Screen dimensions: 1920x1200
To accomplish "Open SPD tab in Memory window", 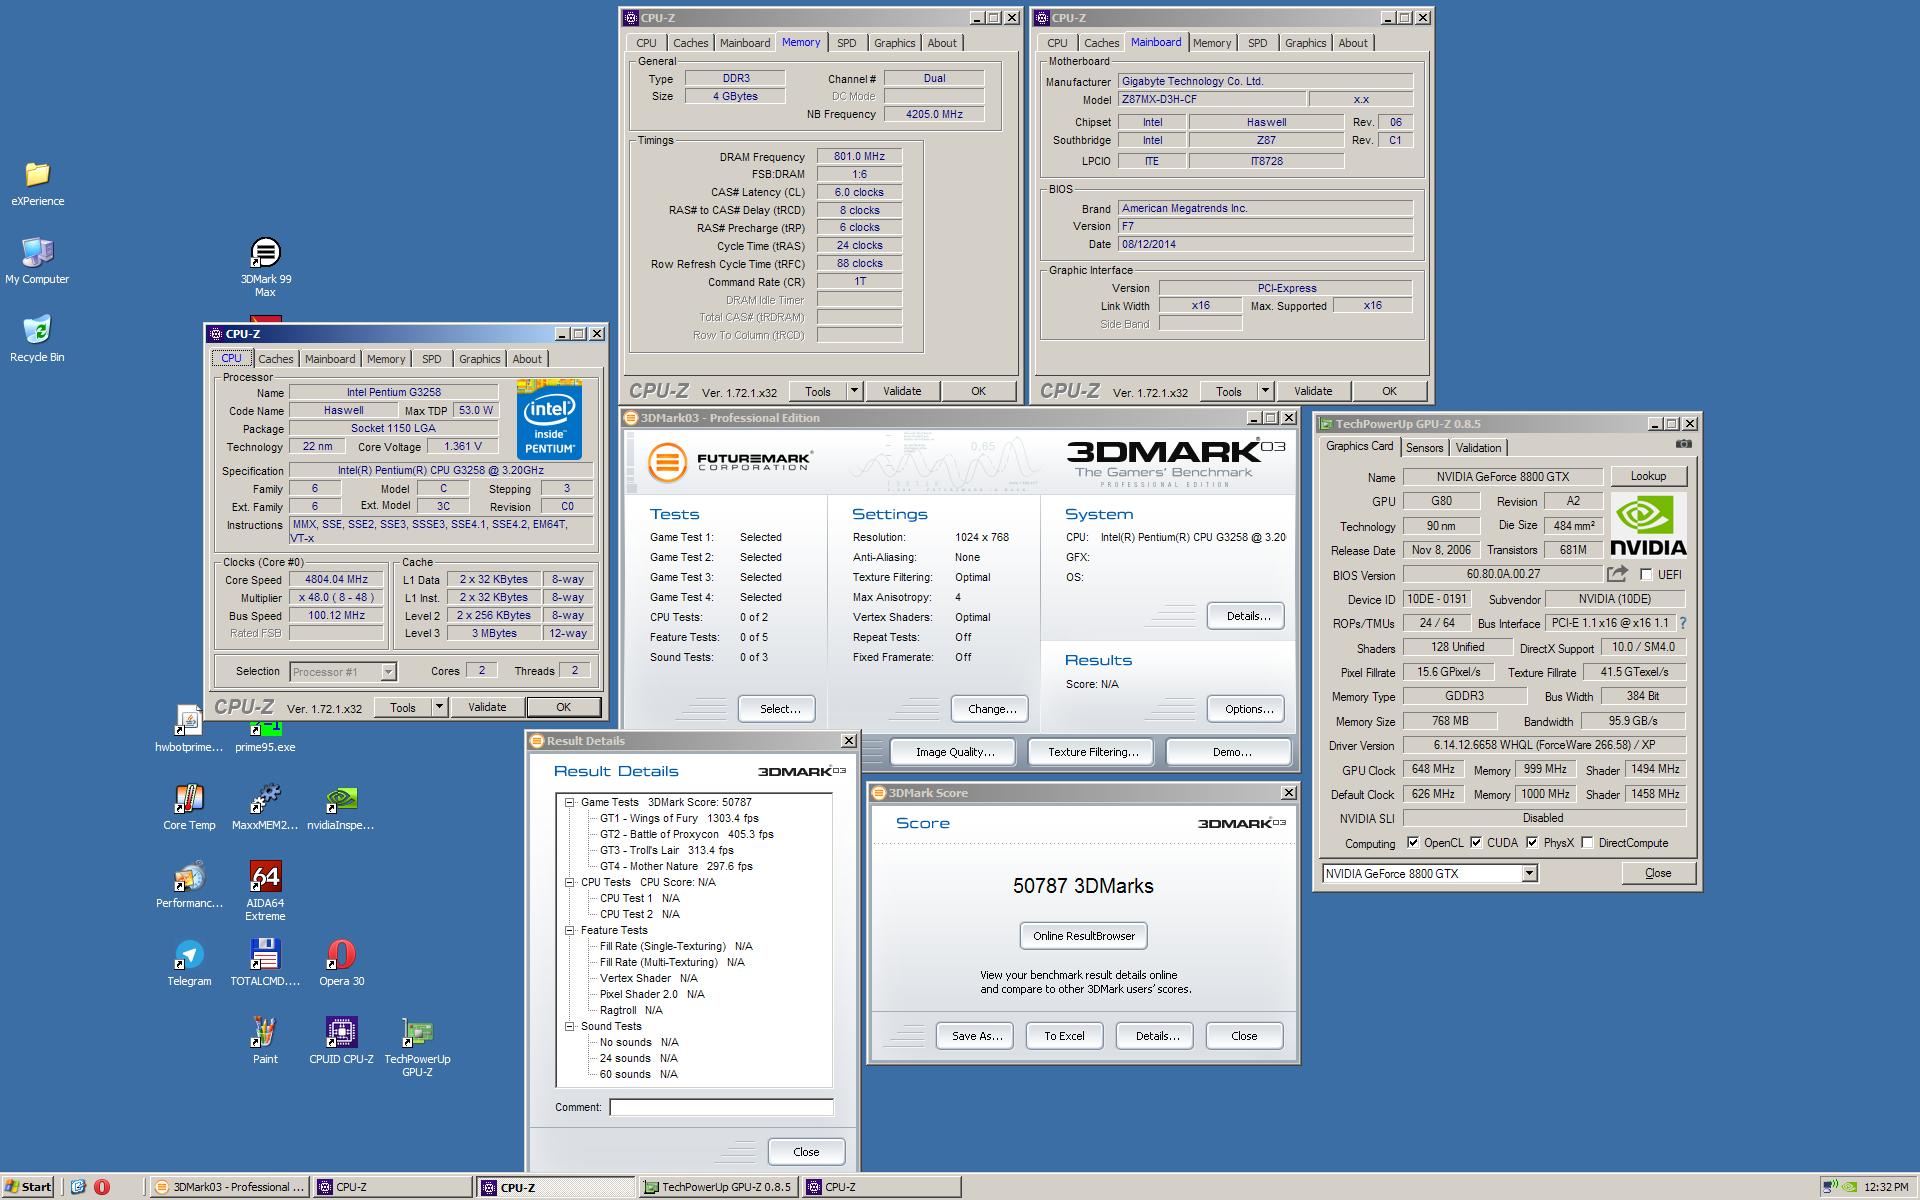I will coord(846,43).
